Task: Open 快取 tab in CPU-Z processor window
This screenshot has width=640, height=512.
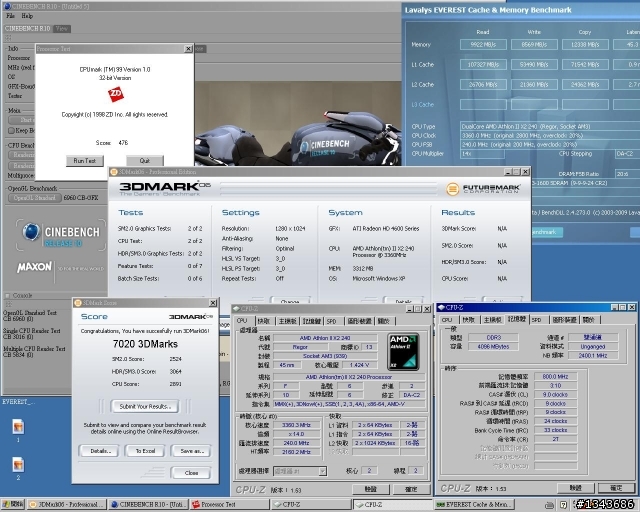Action: pyautogui.click(x=264, y=321)
